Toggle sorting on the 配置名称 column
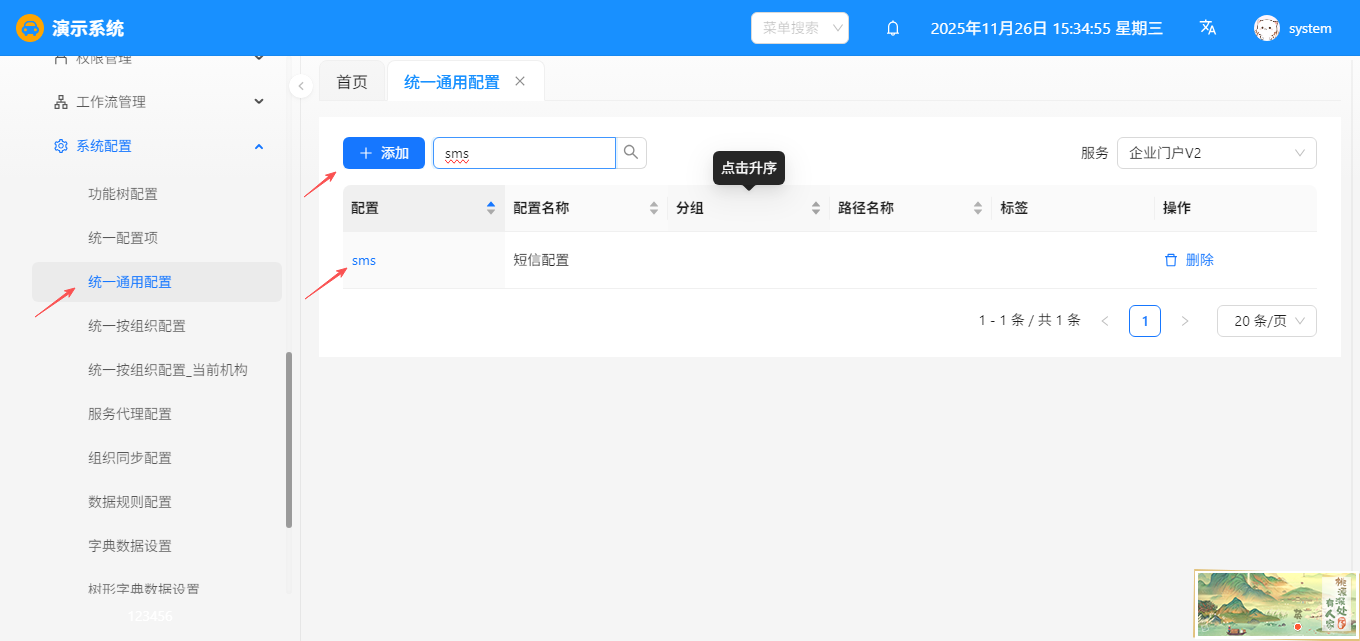 653,208
